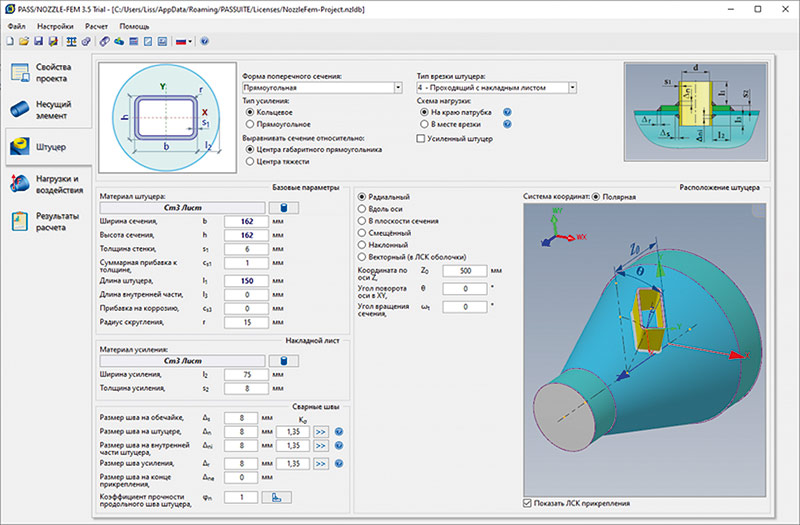Click the Угол поворота θ field
The height and width of the screenshot is (525, 800).
tap(465, 289)
